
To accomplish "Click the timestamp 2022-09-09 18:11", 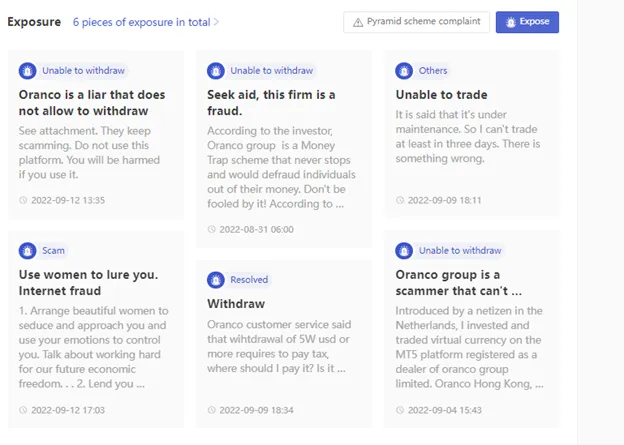I will [x=445, y=200].
